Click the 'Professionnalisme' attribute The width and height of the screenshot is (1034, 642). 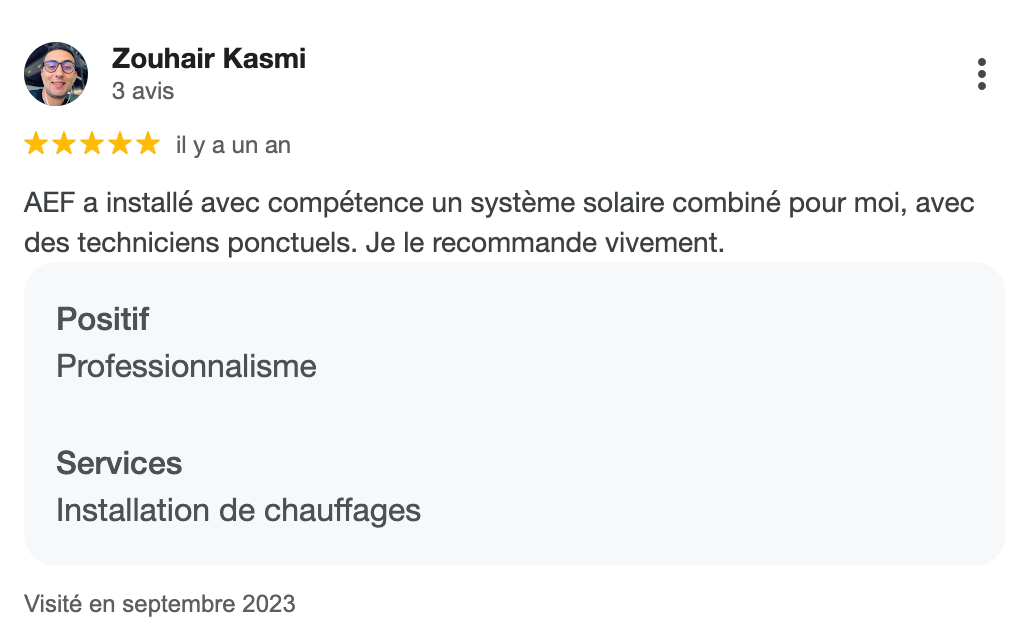pyautogui.click(x=186, y=366)
